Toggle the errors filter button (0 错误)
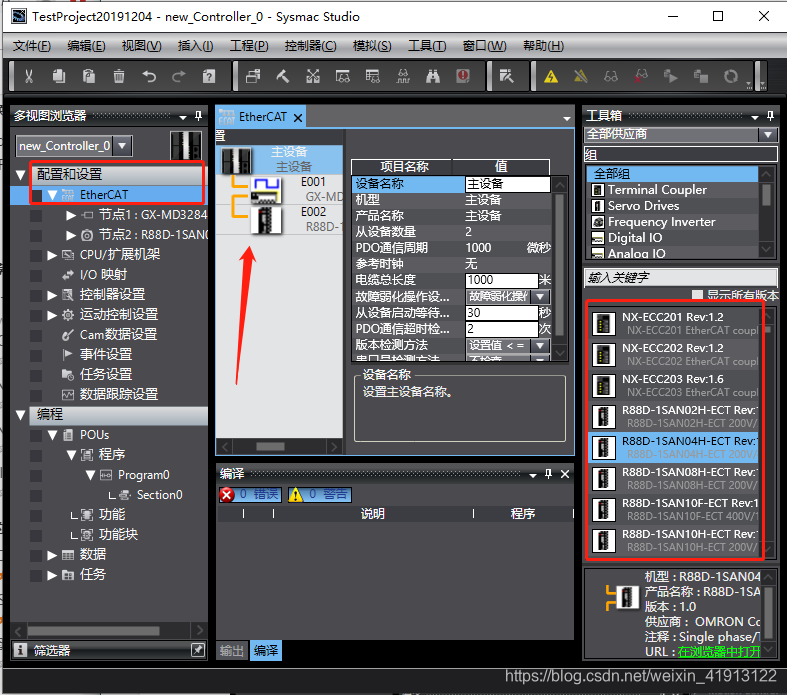Image resolution: width=787 pixels, height=695 pixels. (250, 495)
